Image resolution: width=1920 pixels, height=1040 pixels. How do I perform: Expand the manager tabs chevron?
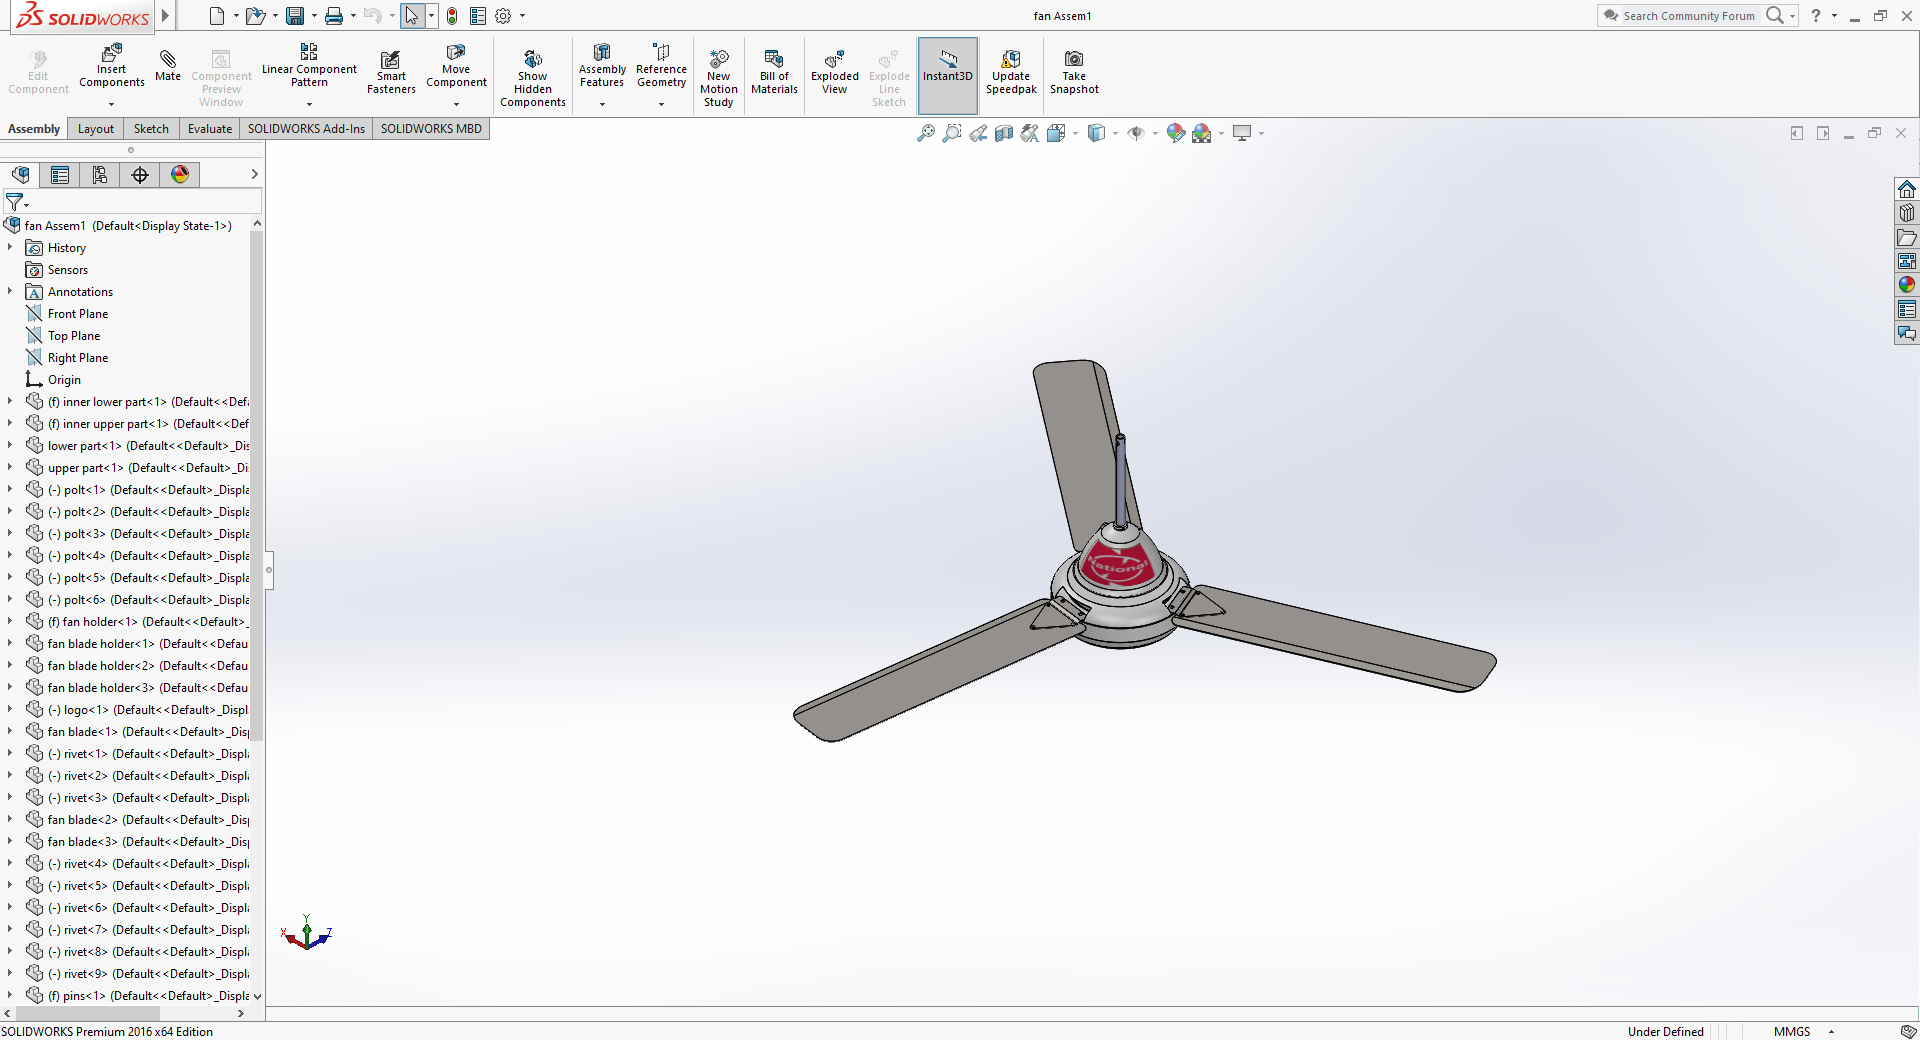tap(254, 175)
